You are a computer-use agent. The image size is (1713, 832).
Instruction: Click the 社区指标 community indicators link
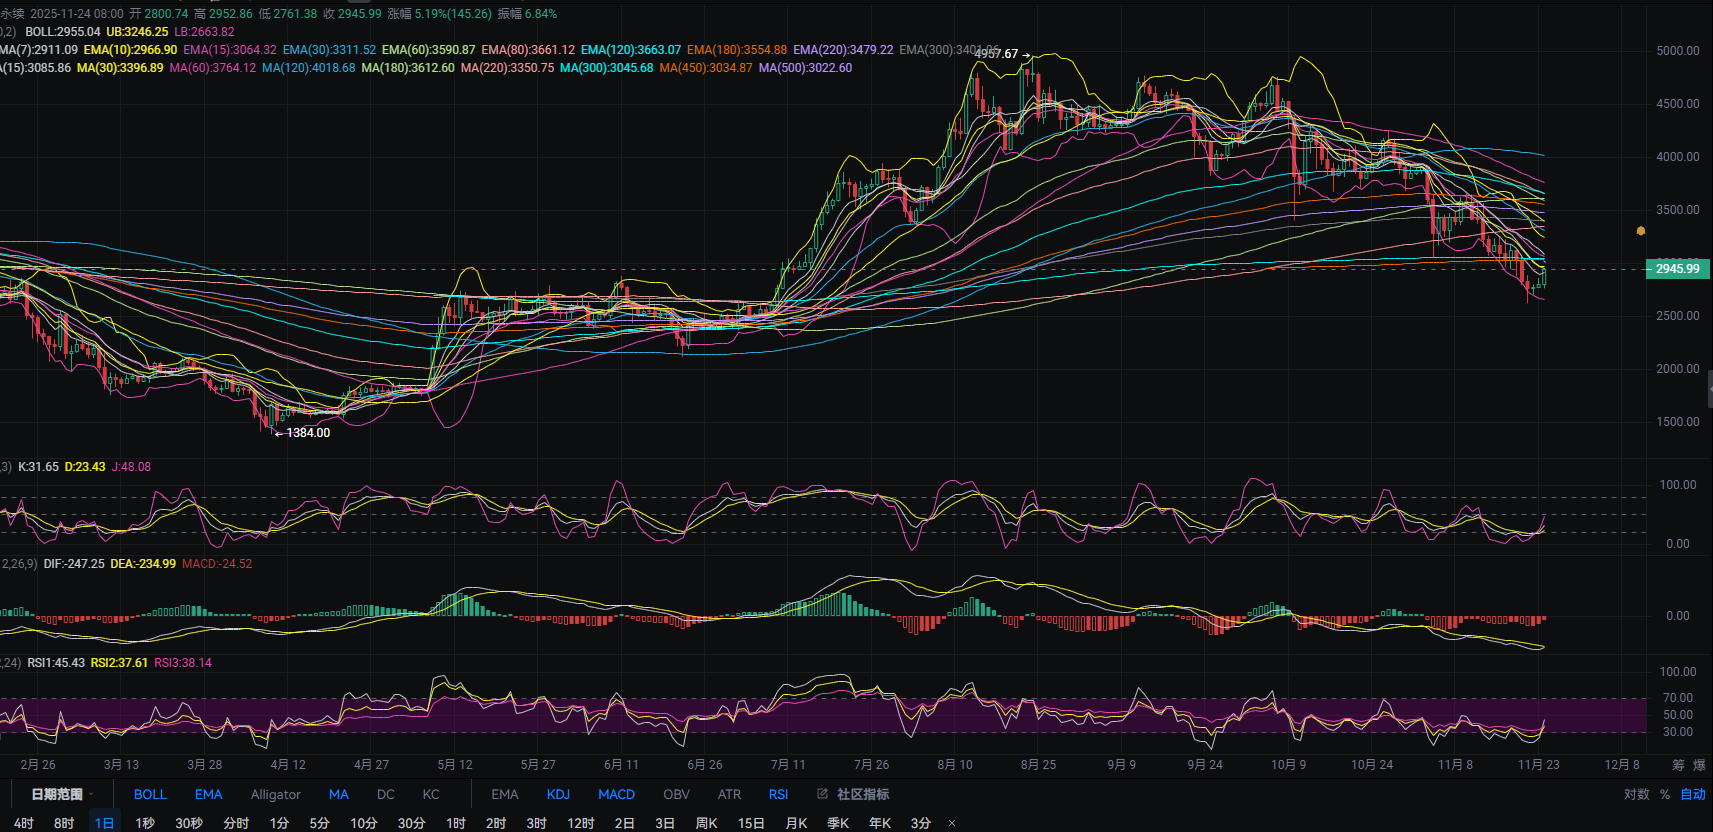click(x=862, y=794)
